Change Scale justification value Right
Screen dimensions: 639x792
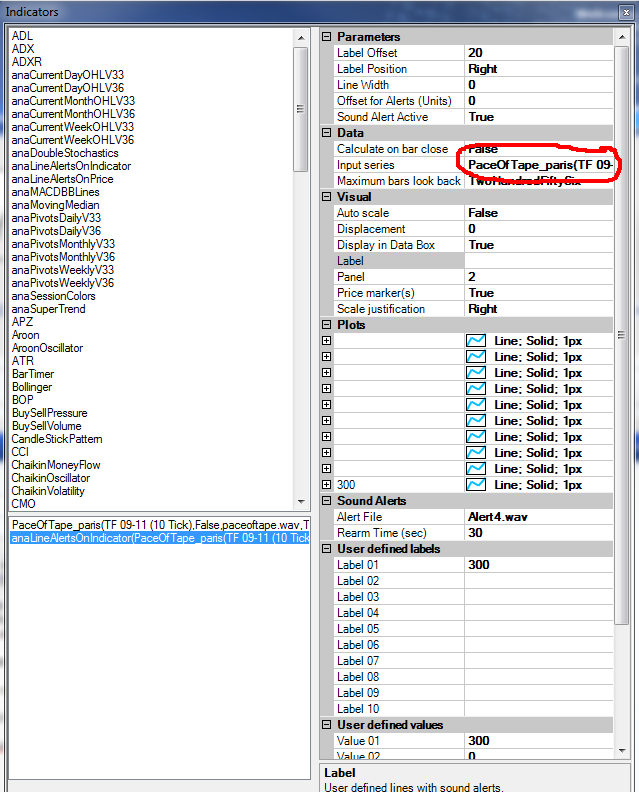(538, 309)
